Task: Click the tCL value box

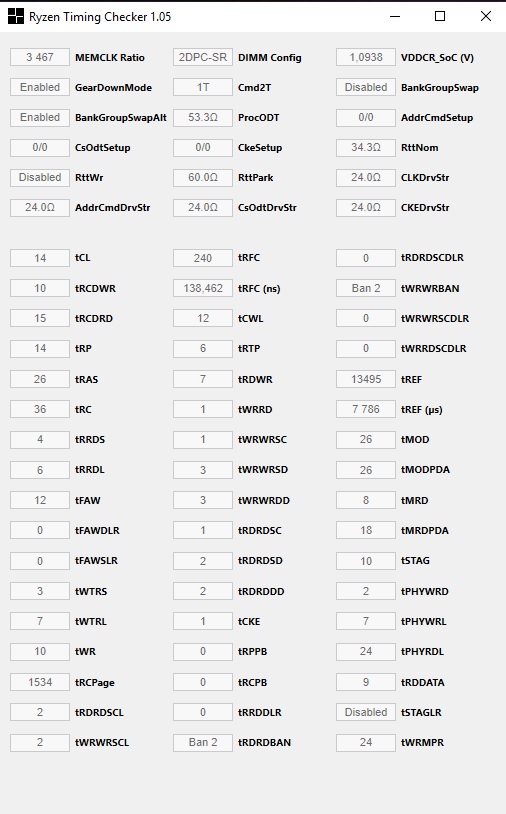Action: click(x=40, y=258)
